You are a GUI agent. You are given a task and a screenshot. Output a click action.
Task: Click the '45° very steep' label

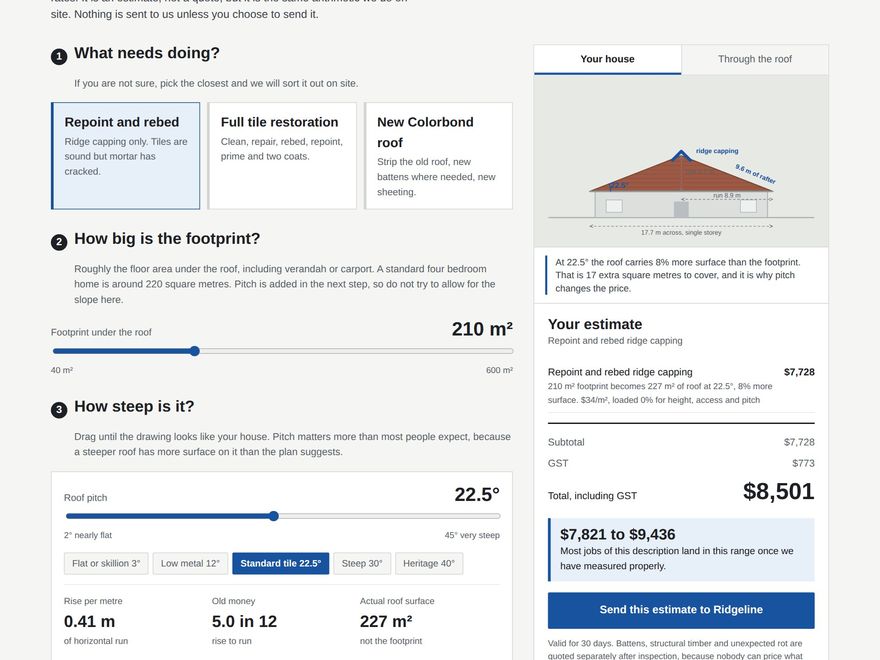[x=472, y=535]
